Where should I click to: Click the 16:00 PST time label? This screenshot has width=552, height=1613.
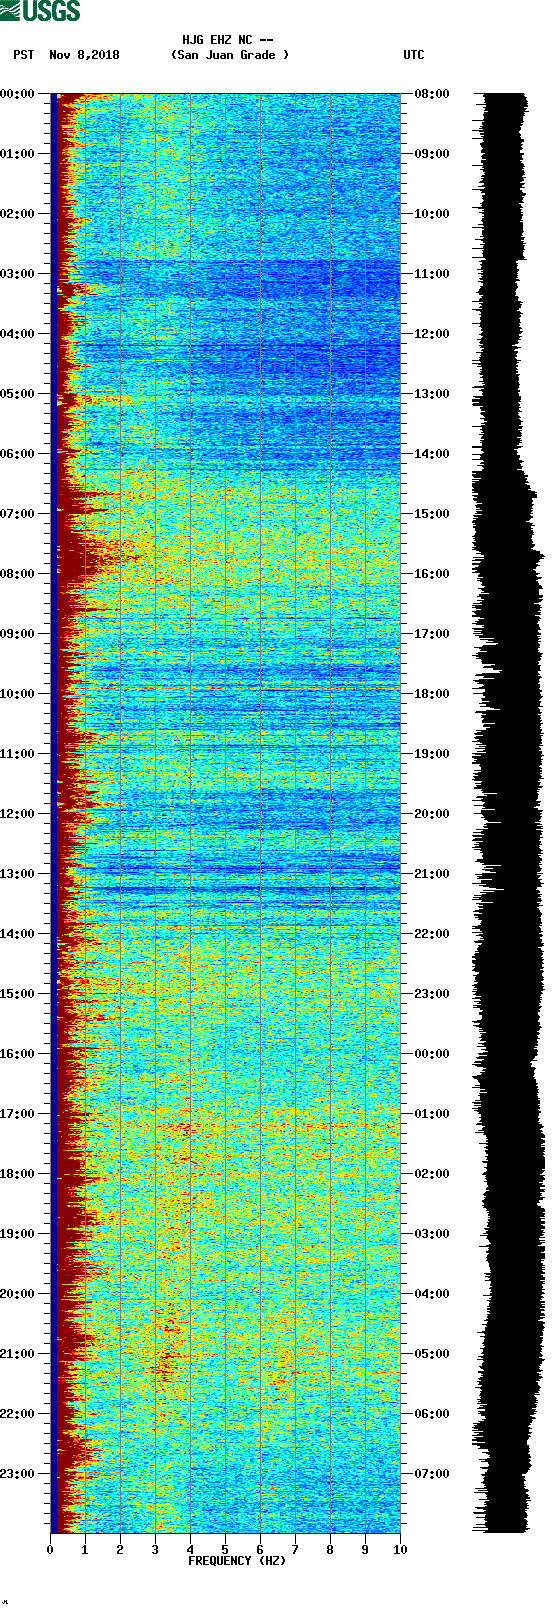pyautogui.click(x=18, y=1054)
